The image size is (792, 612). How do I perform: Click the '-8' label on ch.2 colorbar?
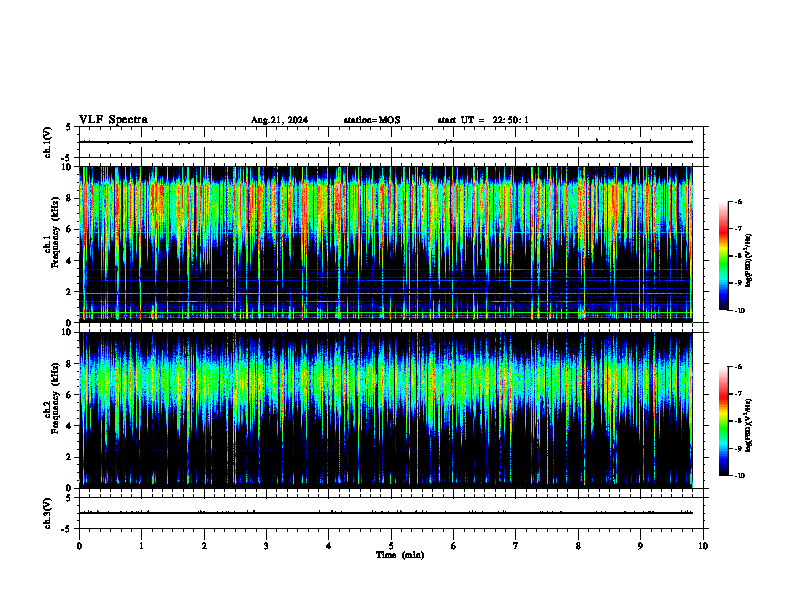738,421
